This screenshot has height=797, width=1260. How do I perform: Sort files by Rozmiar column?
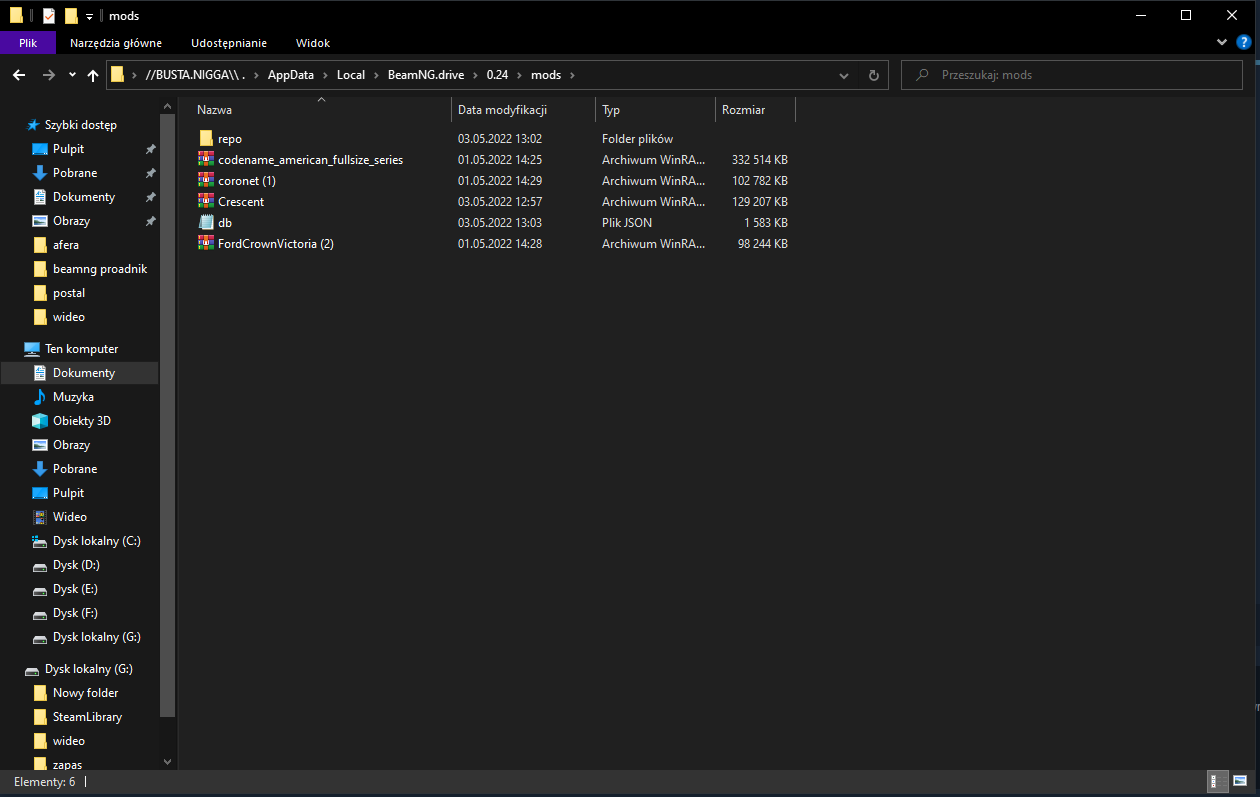755,110
